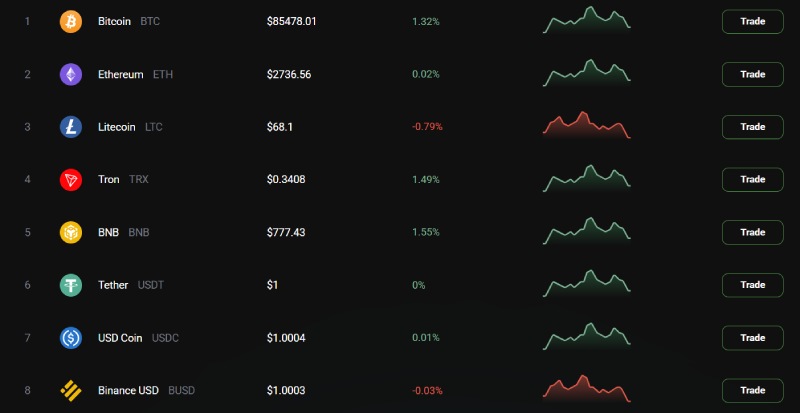Viewport: 800px width, 413px height.
Task: Click the blue USD Coin icon
Action: click(x=71, y=338)
